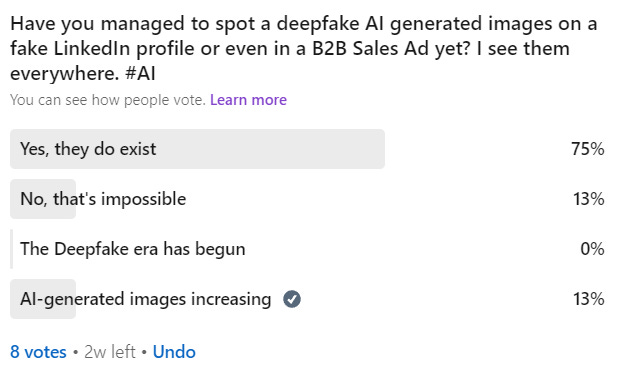Select "AI-generated images increasing" answer text
This screenshot has height=366, width=621.
146,299
